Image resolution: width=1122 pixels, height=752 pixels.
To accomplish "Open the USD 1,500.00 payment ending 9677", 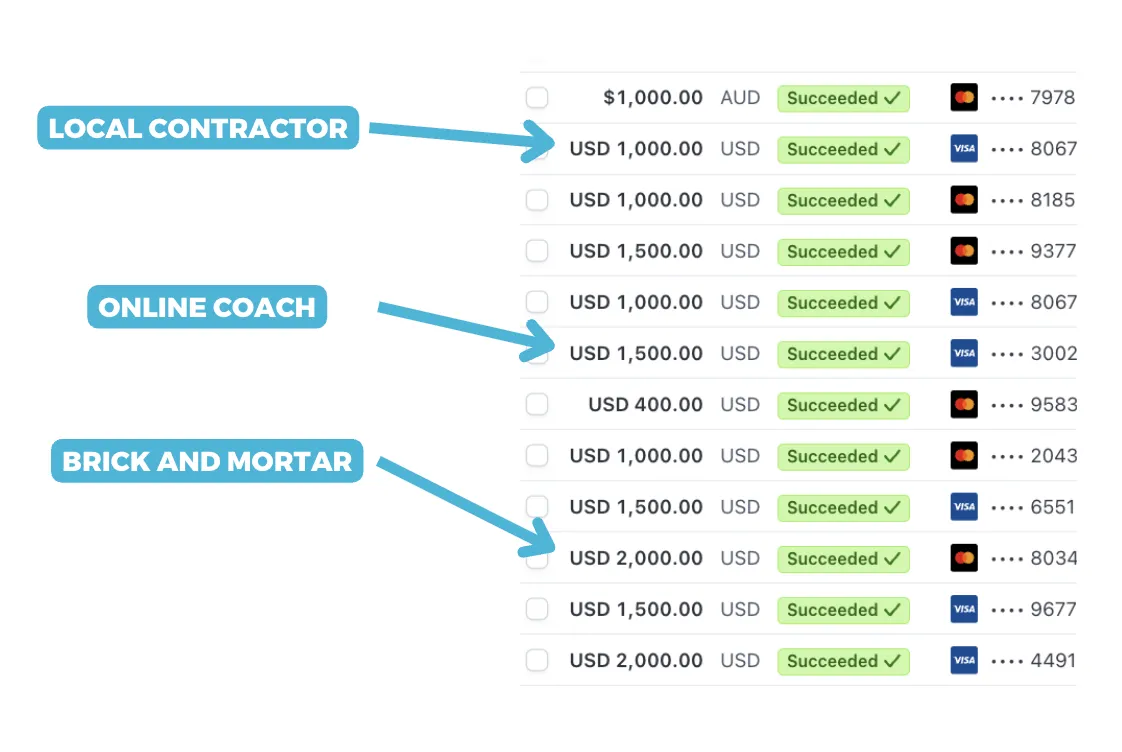I will tap(799, 609).
